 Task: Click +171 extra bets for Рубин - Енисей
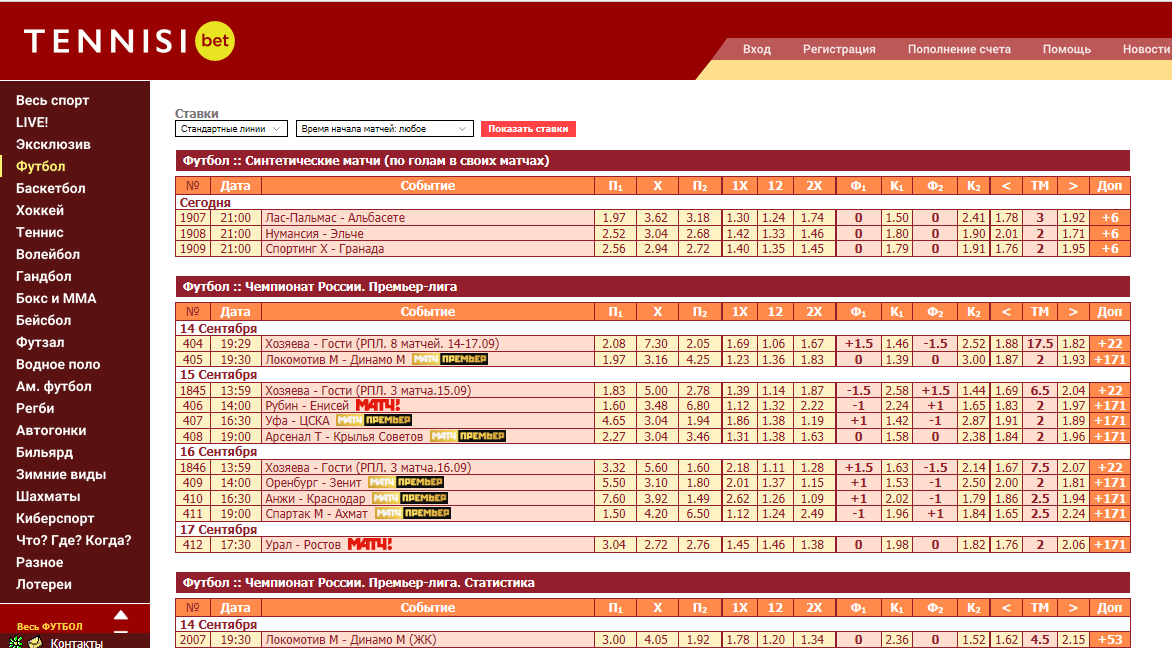[1110, 405]
